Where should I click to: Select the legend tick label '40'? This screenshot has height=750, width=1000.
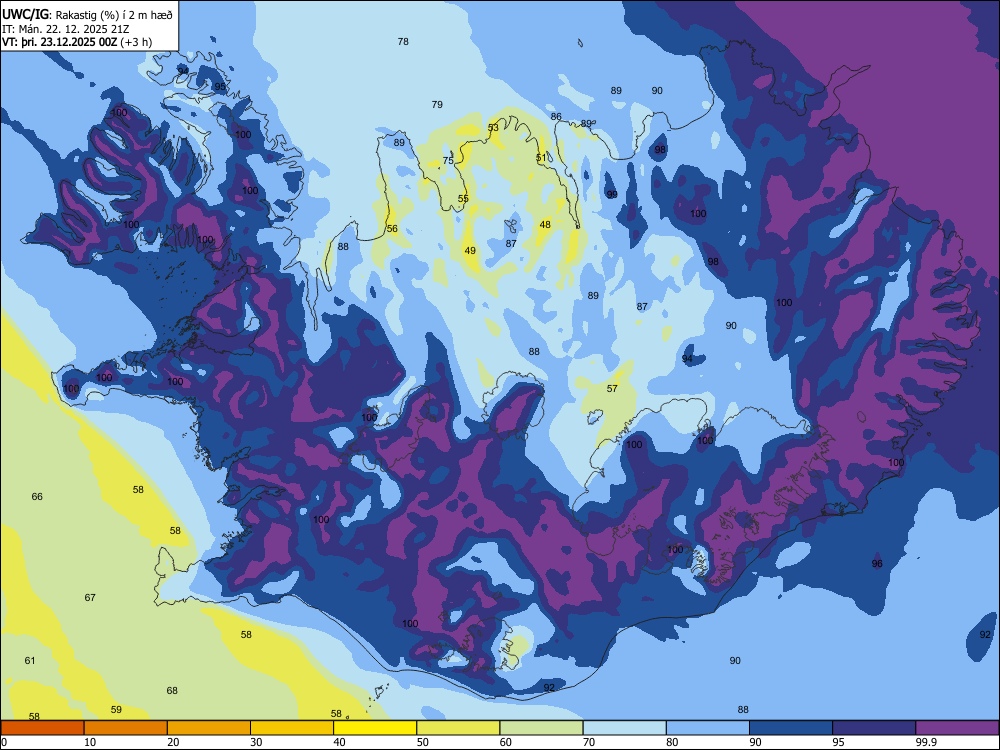pyautogui.click(x=339, y=742)
